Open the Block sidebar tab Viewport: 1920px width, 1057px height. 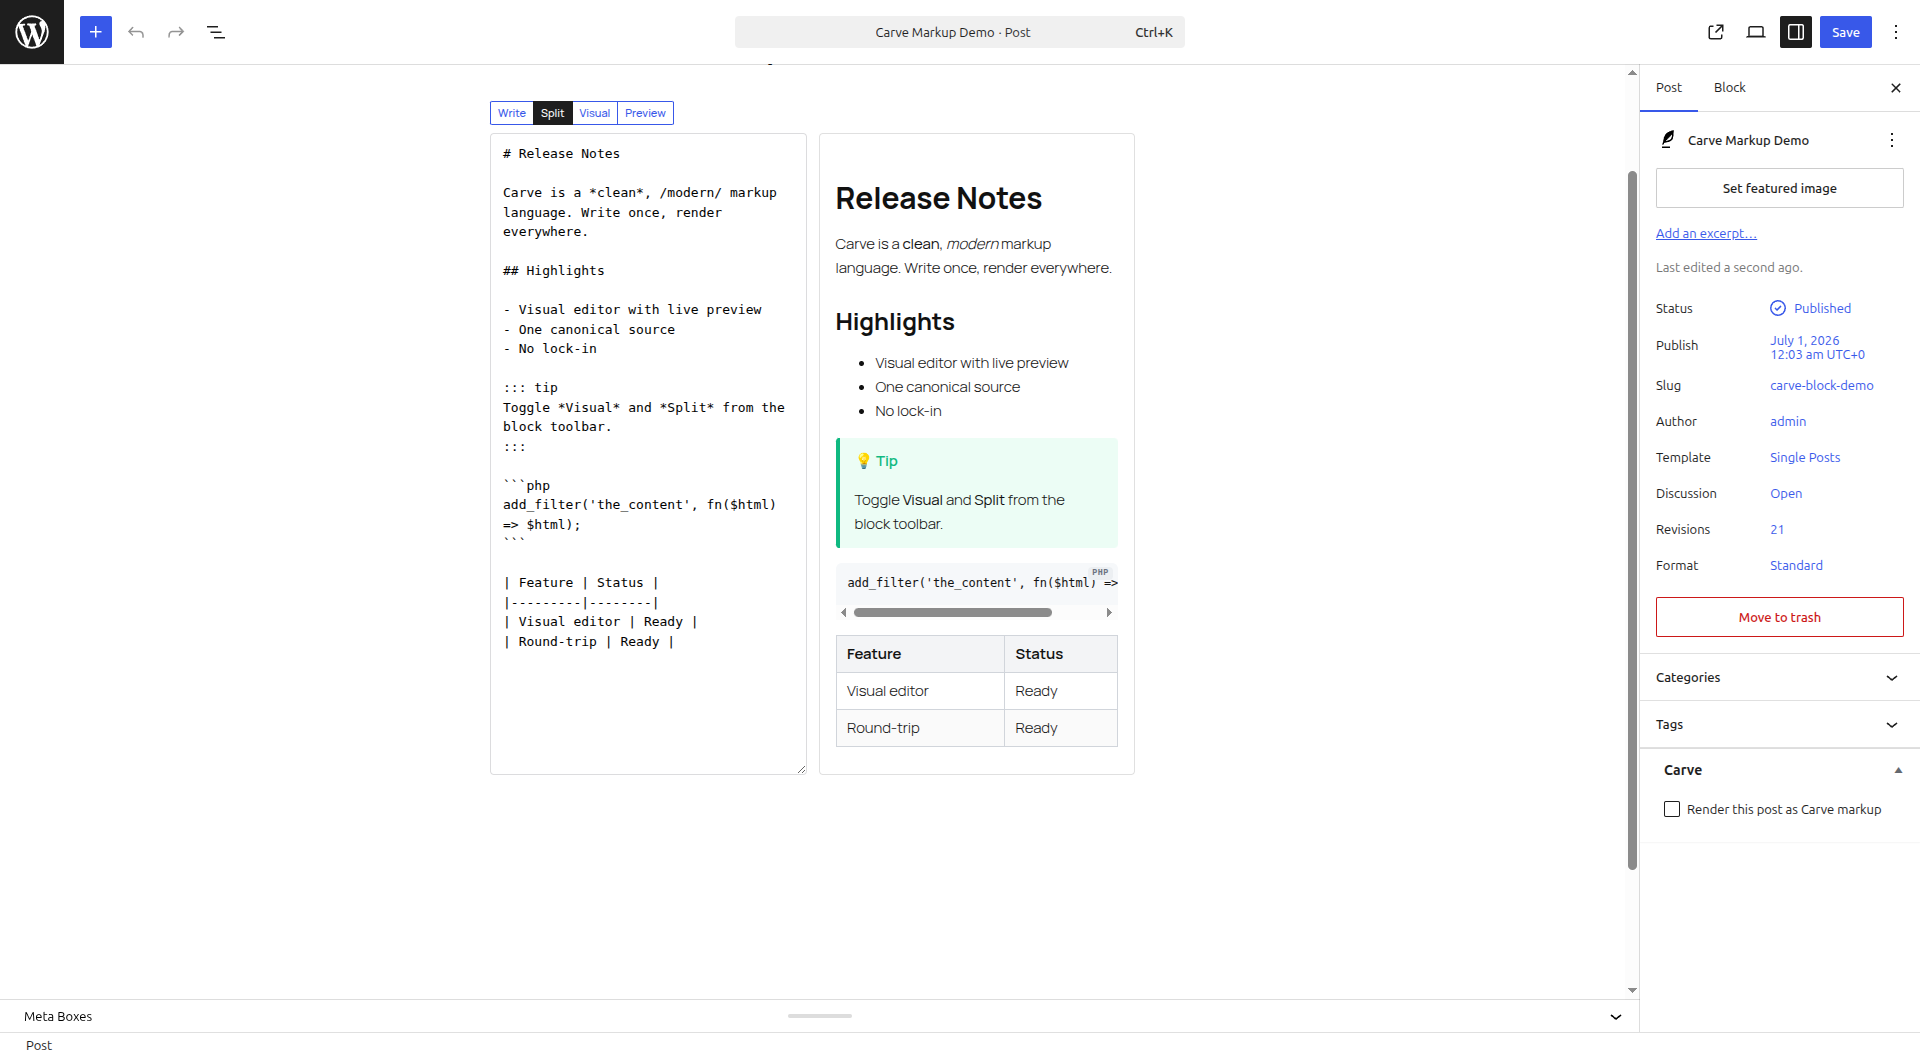tap(1729, 88)
